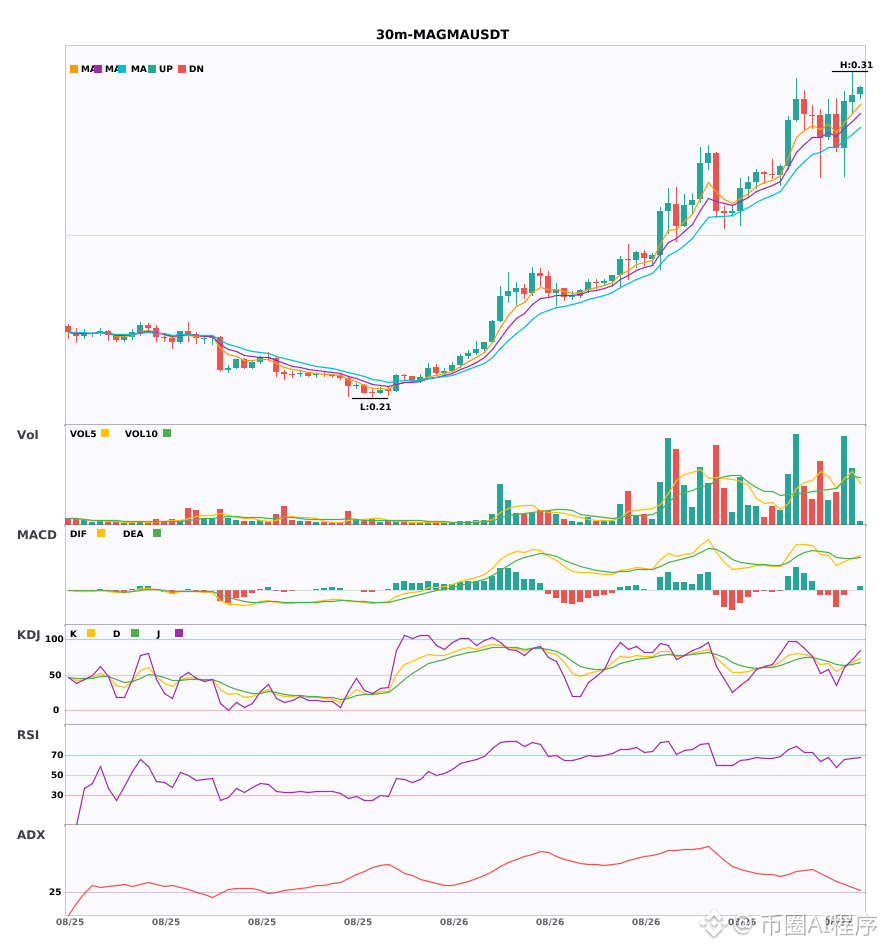The width and height of the screenshot is (885, 950).
Task: Toggle the red DN legend marker
Action: point(182,69)
